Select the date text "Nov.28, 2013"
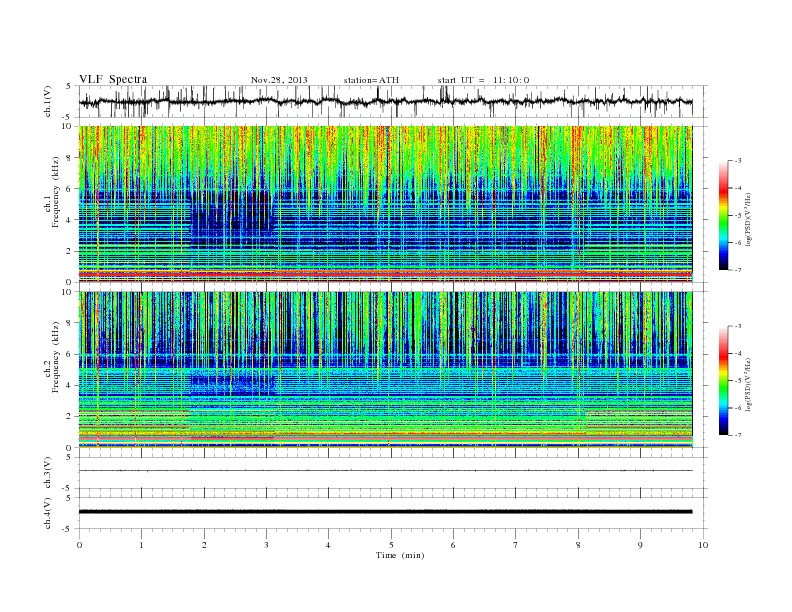Screen dimensions: 792x612 coord(279,80)
